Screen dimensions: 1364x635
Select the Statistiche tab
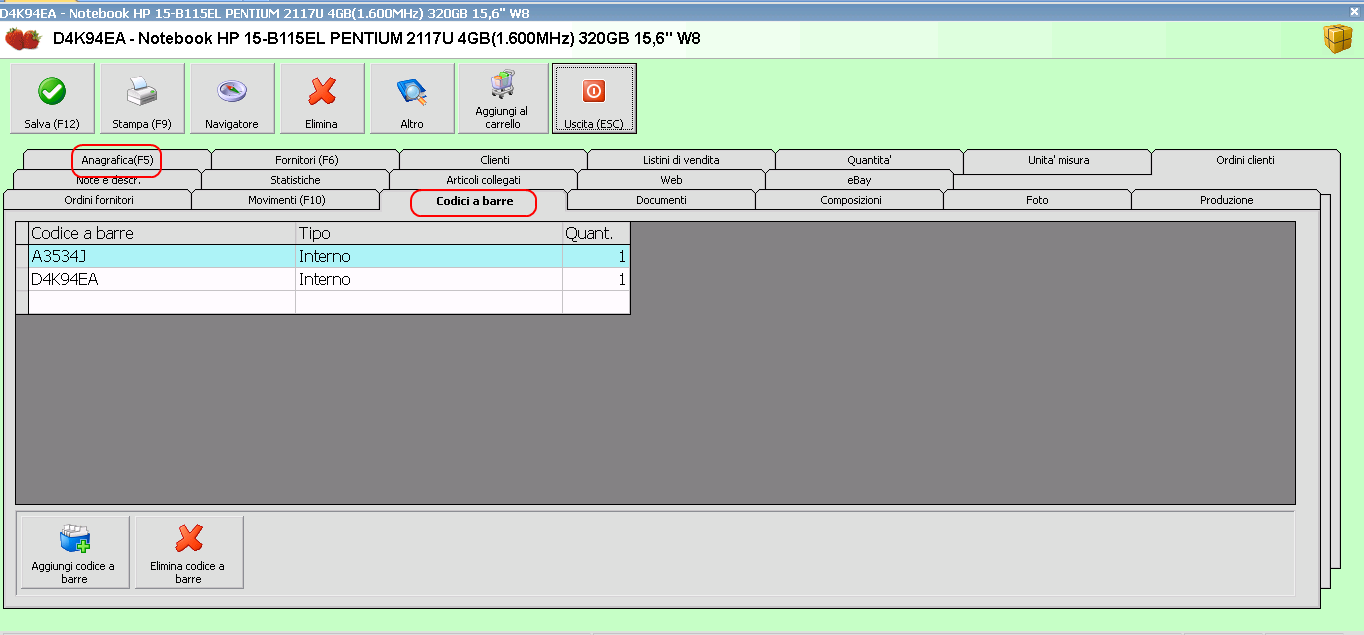[295, 180]
